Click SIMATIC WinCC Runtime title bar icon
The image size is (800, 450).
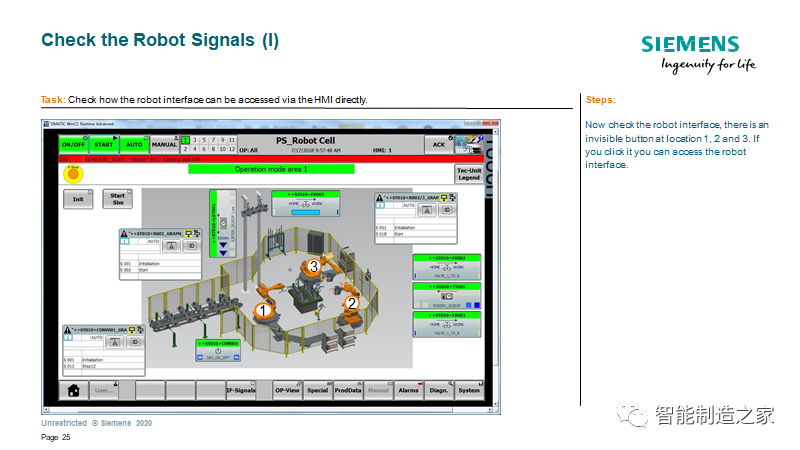pyautogui.click(x=46, y=124)
